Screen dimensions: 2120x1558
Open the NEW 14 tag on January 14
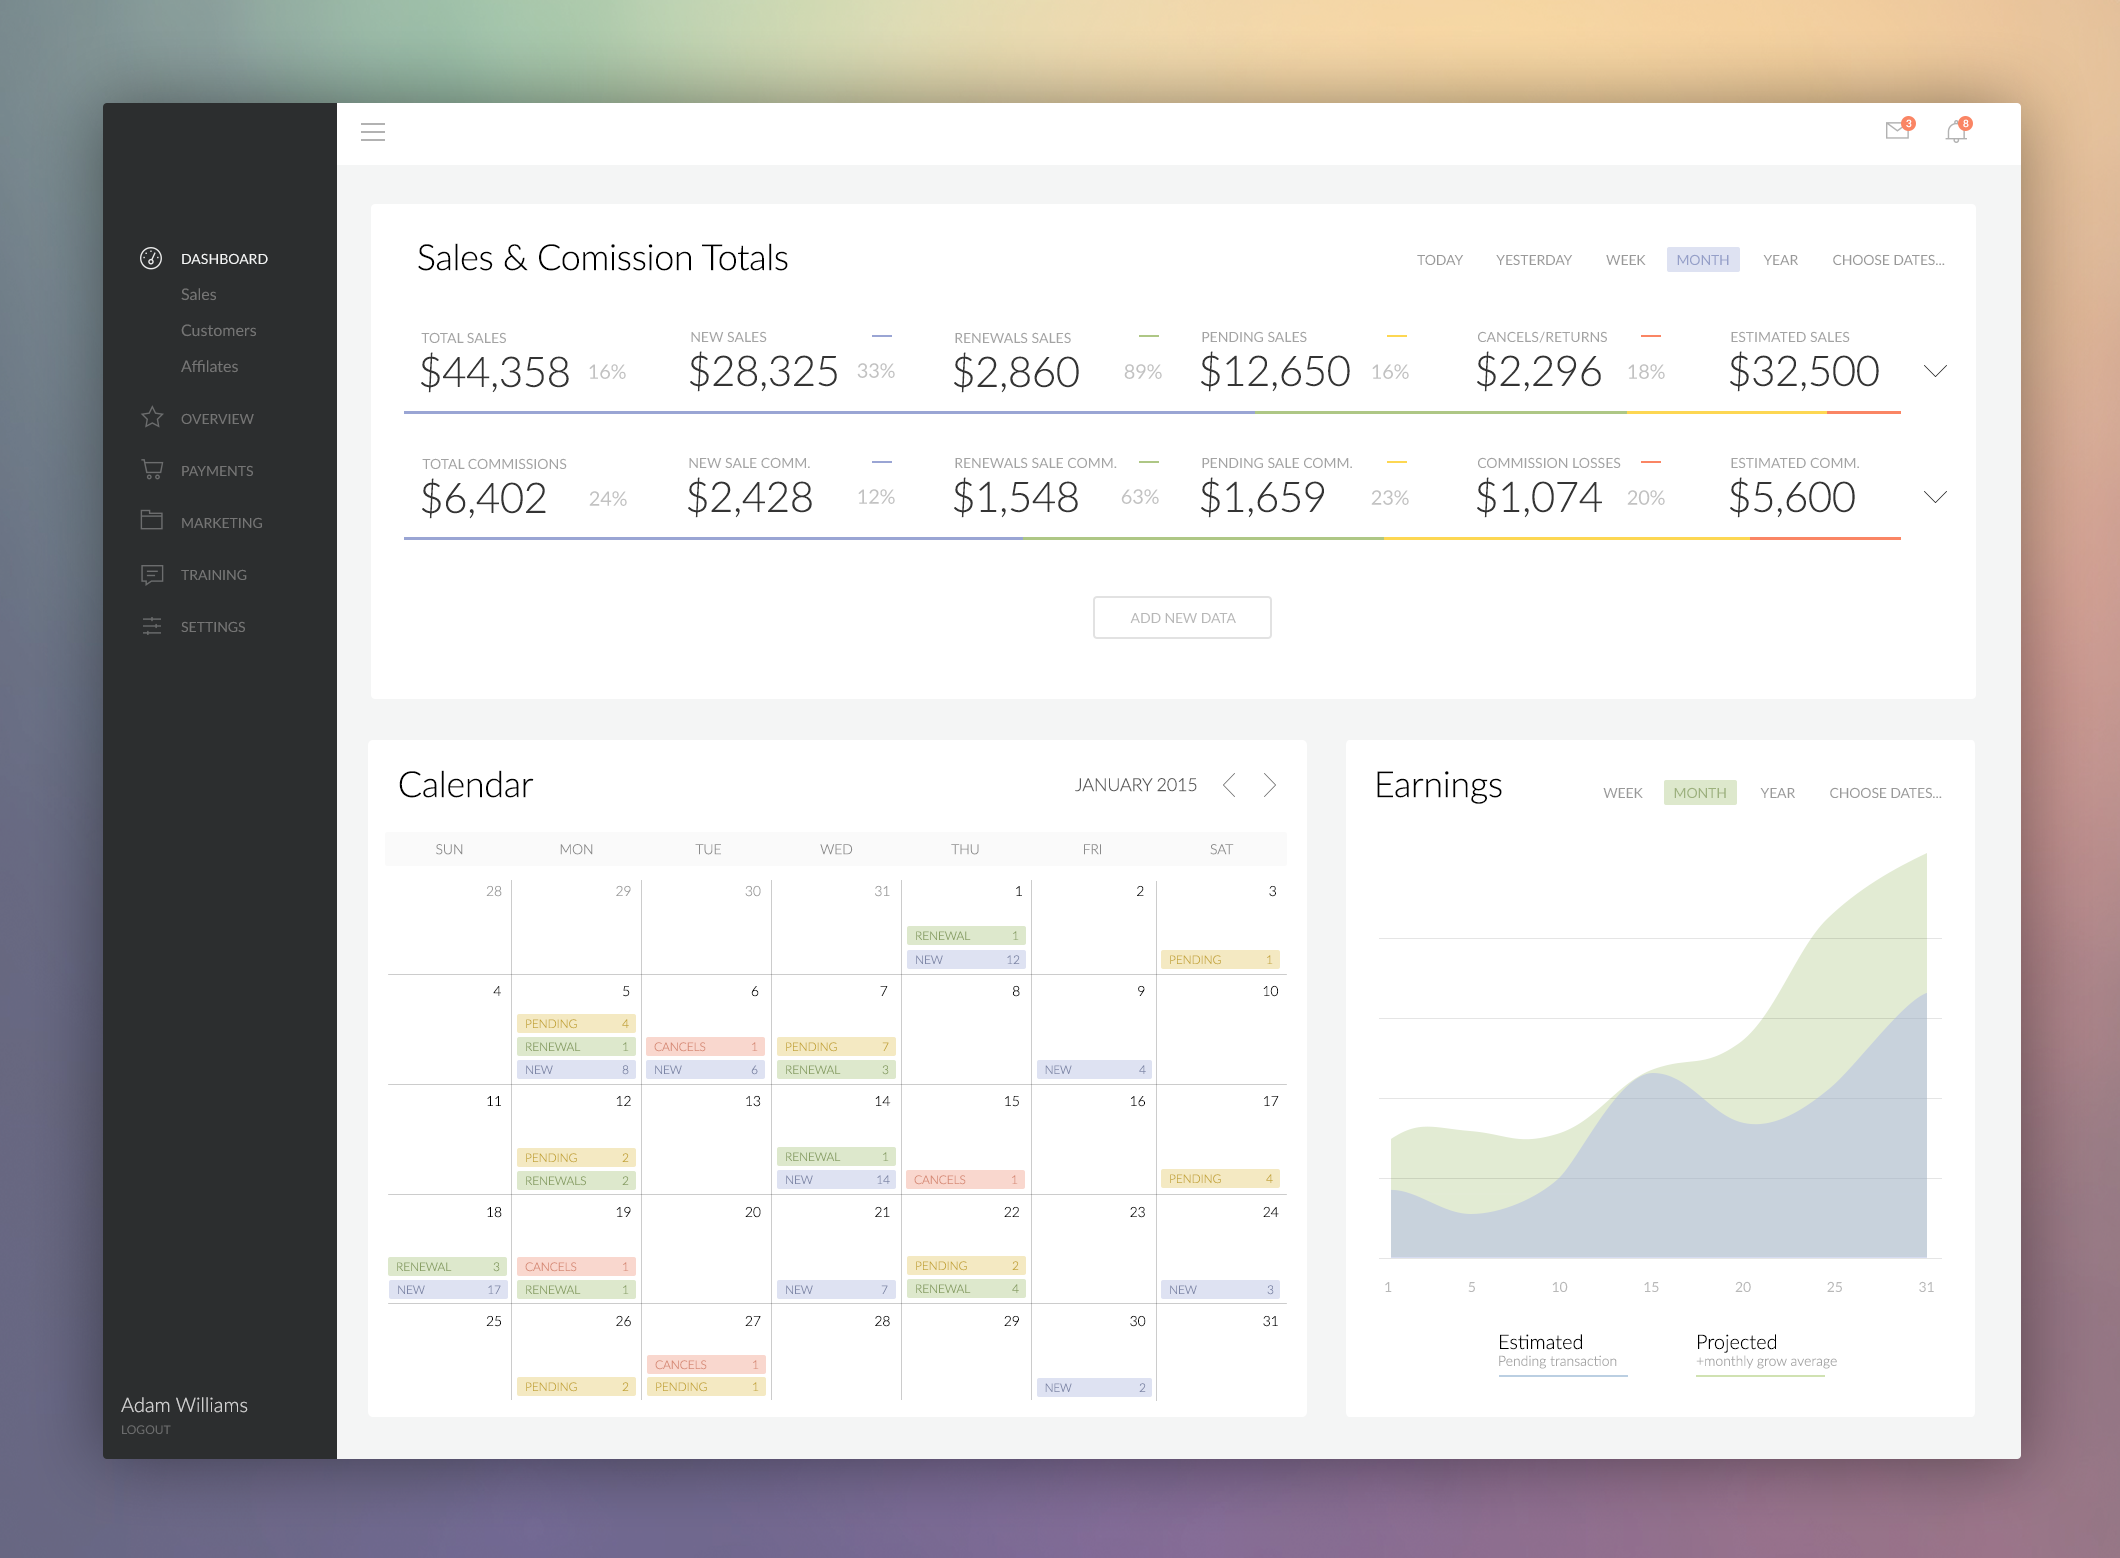click(835, 1179)
